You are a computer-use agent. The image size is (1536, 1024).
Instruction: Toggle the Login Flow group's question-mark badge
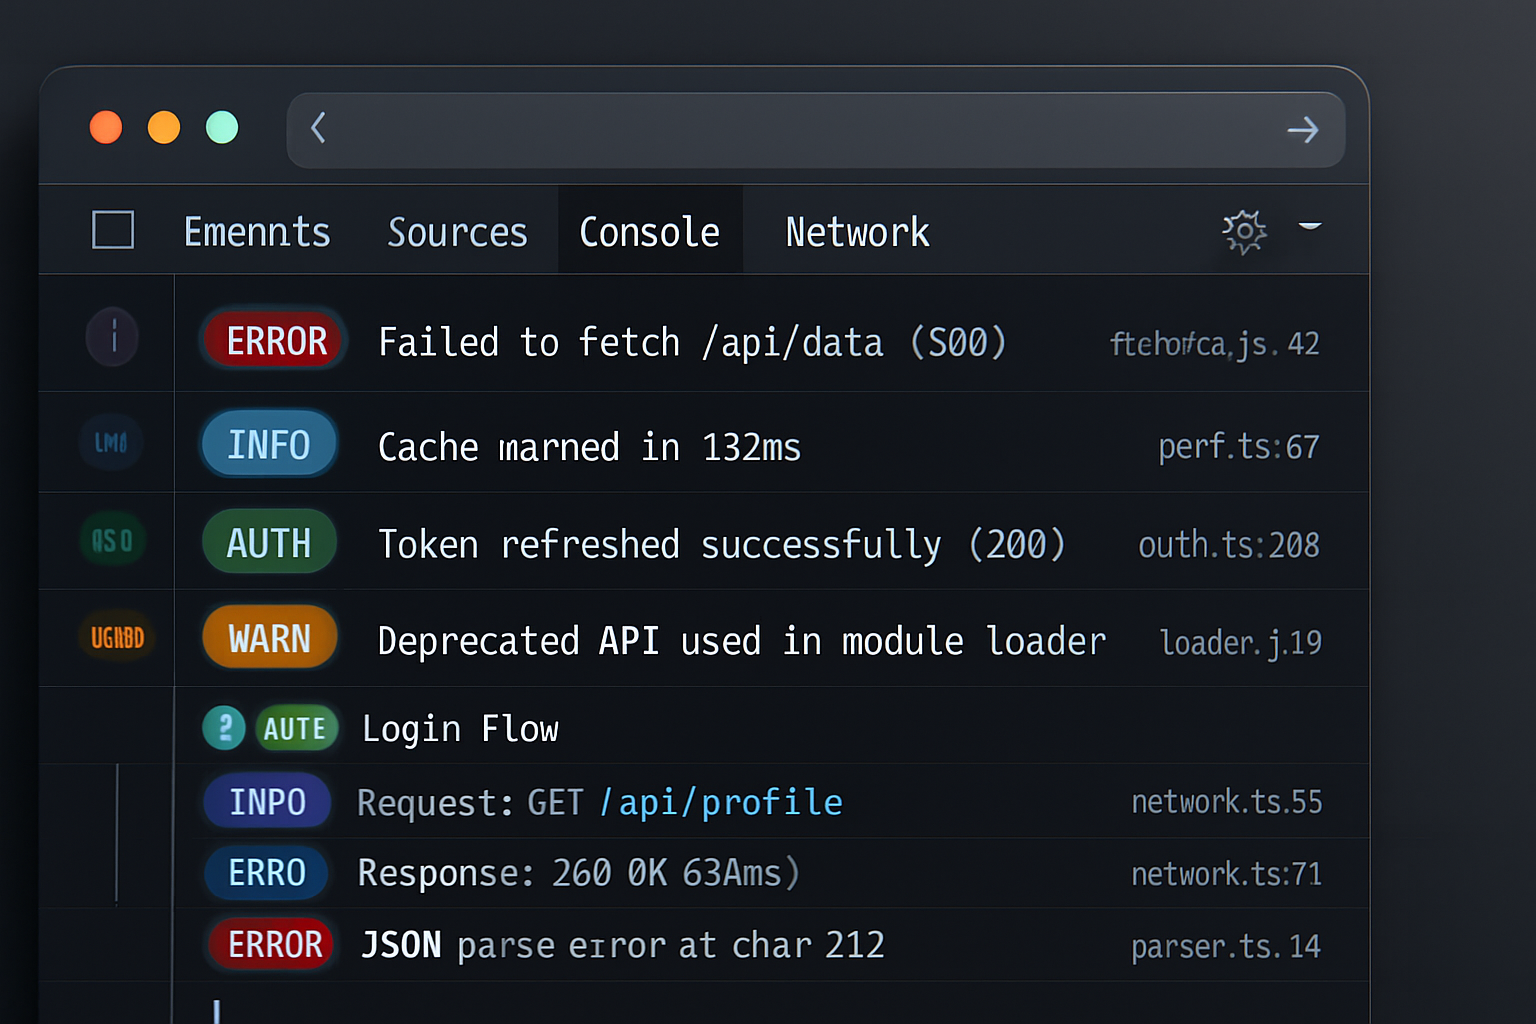[223, 728]
